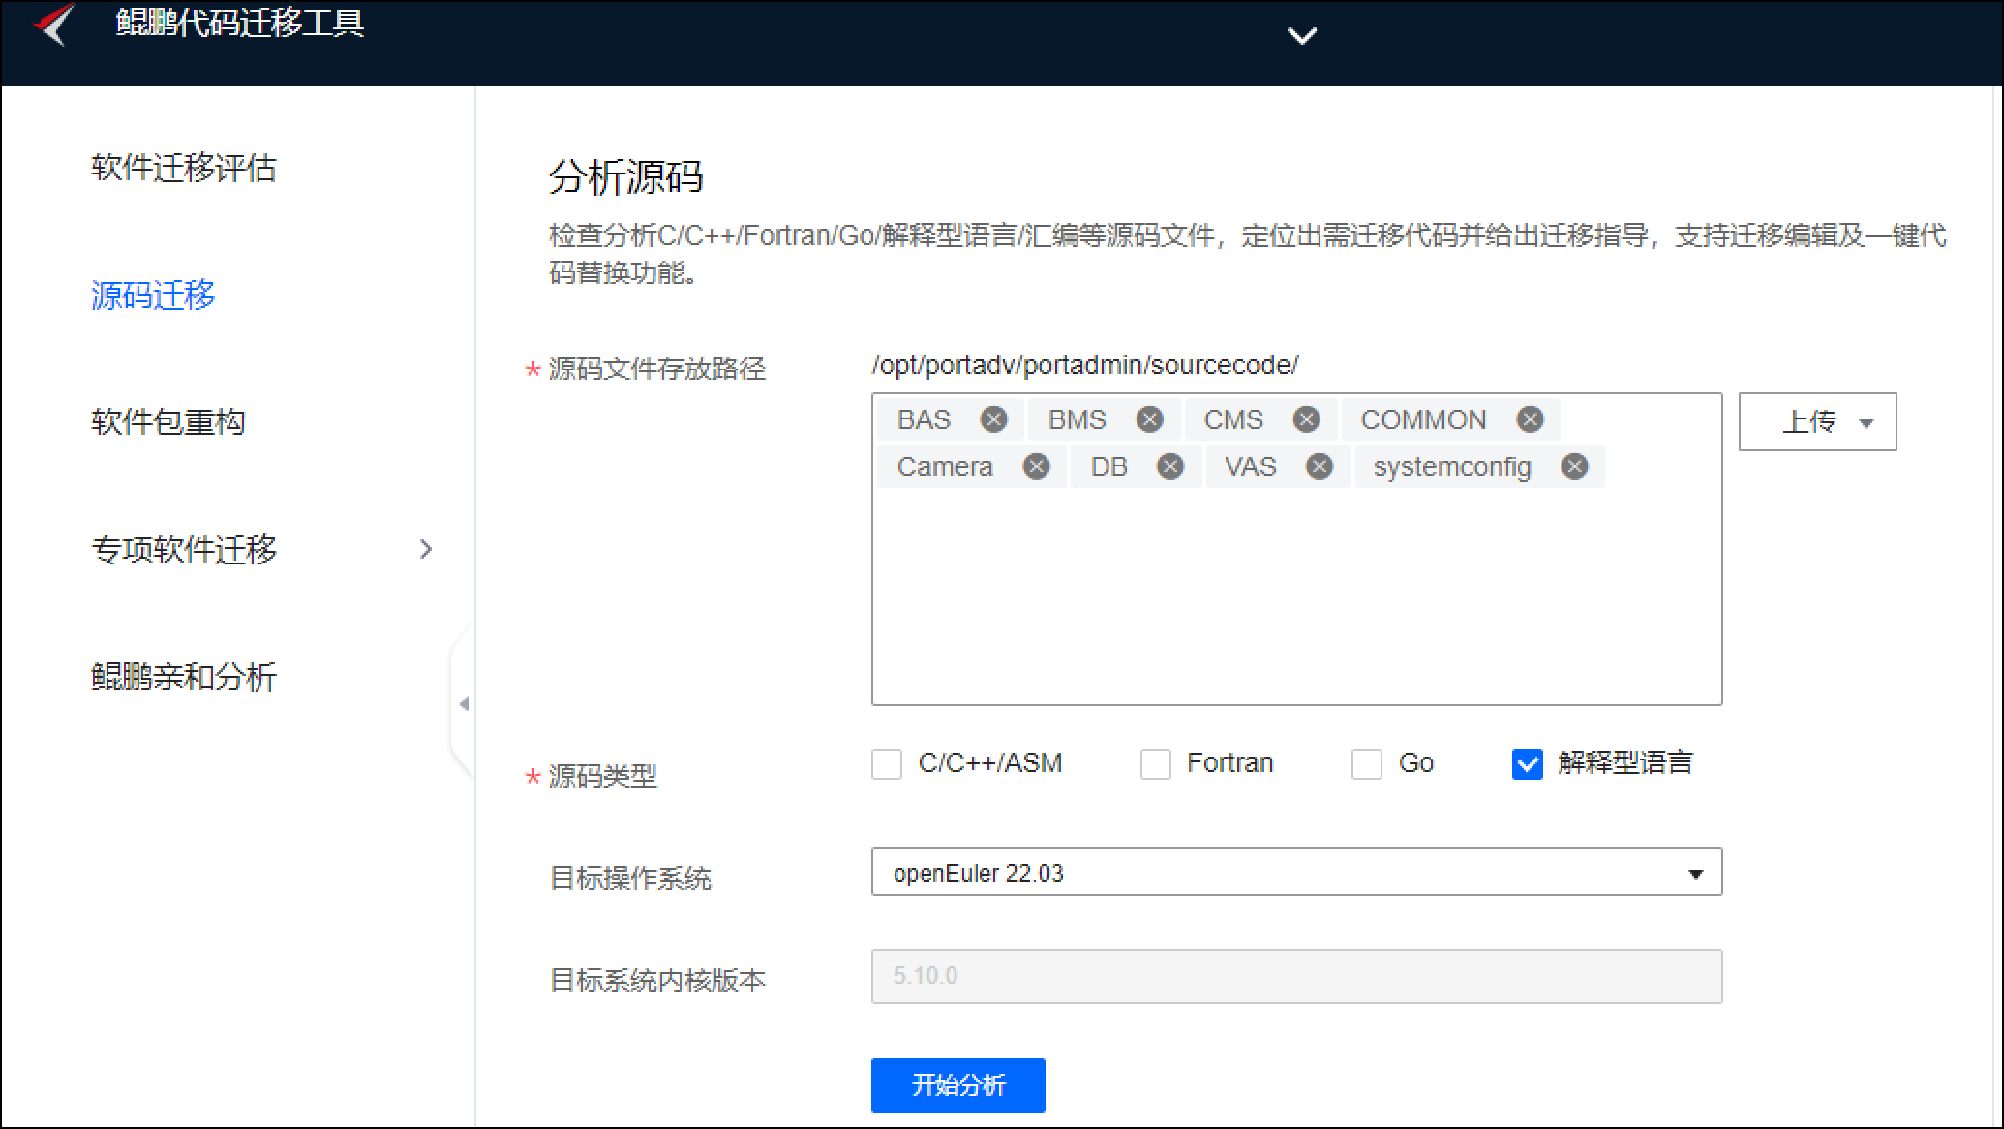Remove the BAS folder tag
Screen dimensions: 2004x1129
(x=993, y=420)
